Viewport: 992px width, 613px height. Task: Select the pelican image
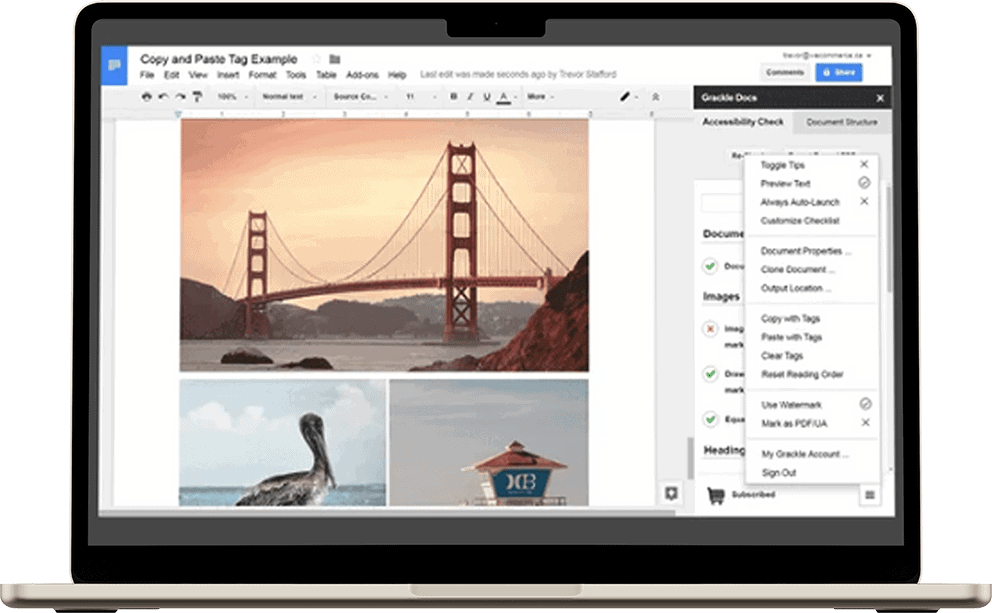pyautogui.click(x=282, y=442)
